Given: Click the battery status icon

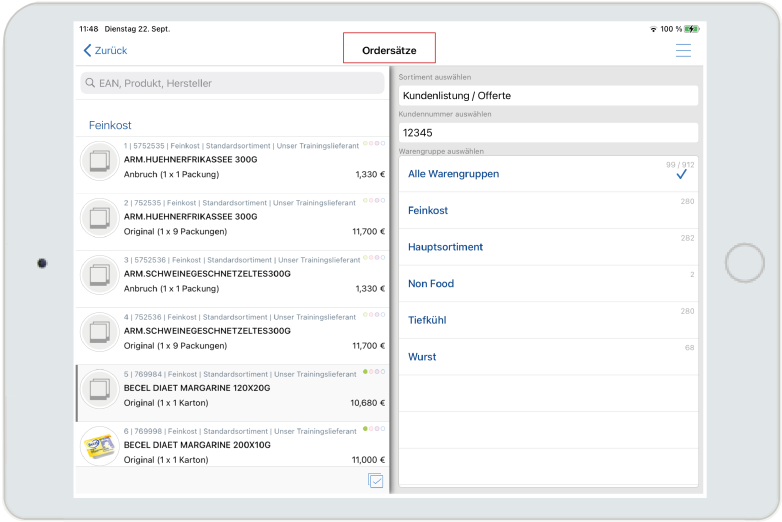Looking at the screenshot, I should 692,29.
